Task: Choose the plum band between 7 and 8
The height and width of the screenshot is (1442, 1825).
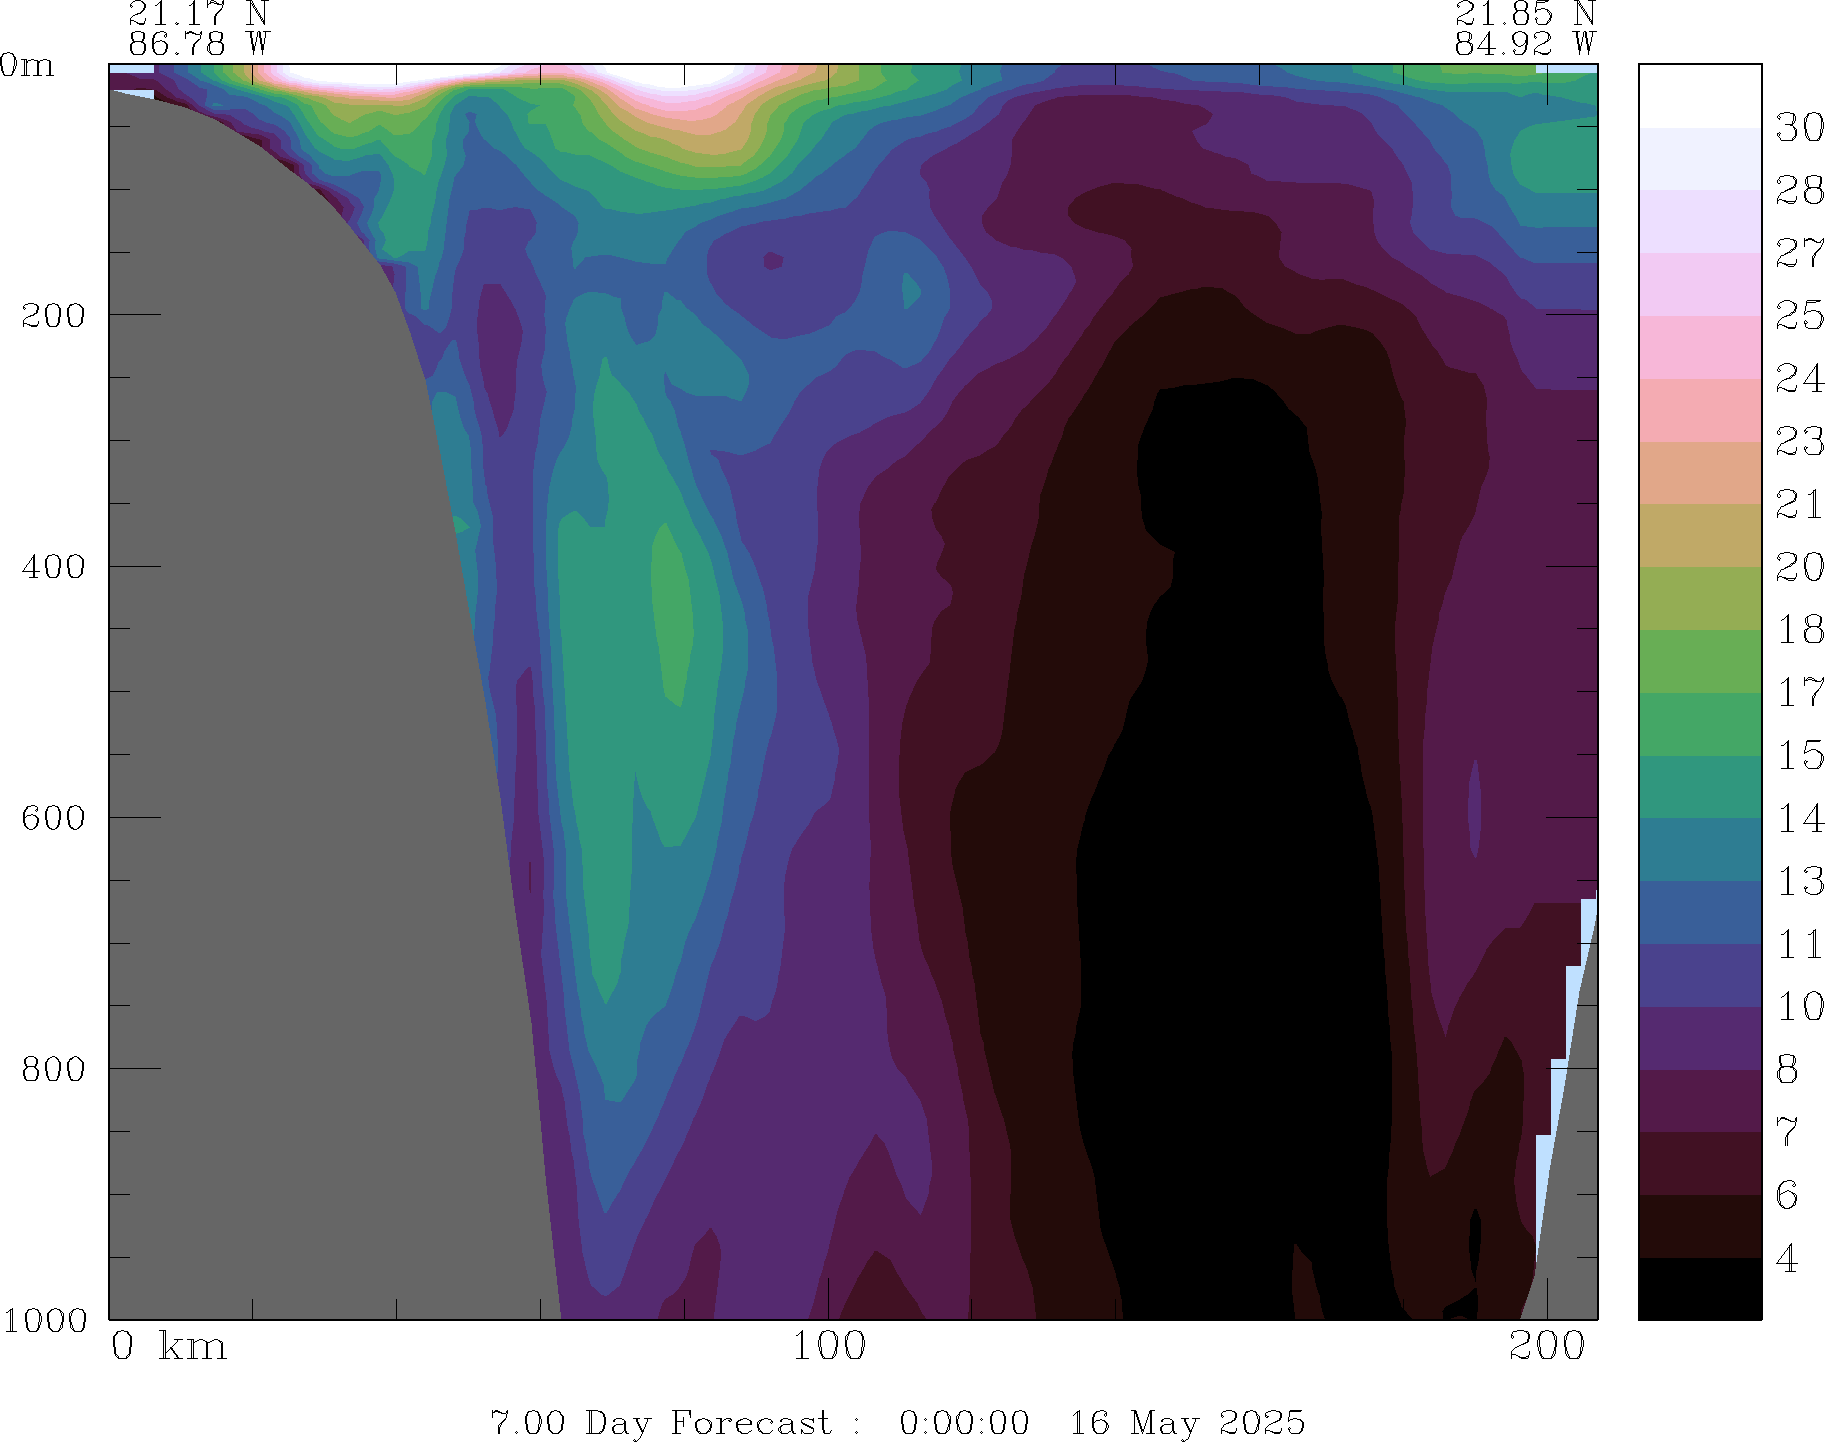Action: (1700, 1101)
